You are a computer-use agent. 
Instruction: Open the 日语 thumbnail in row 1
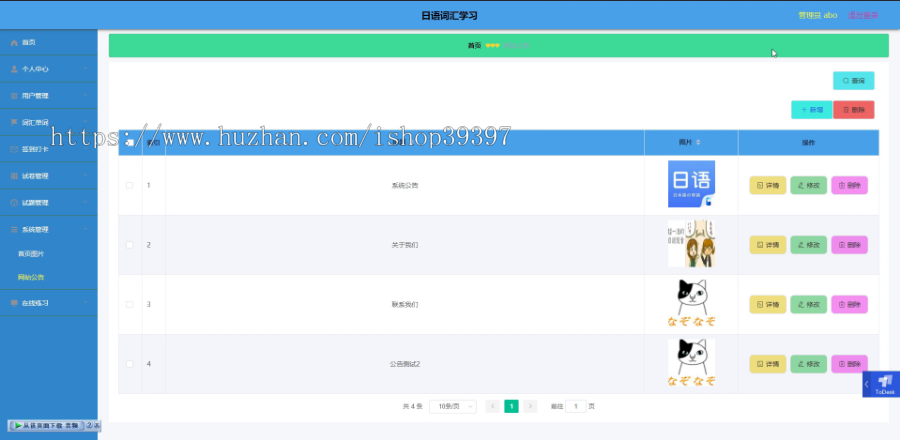pos(691,184)
